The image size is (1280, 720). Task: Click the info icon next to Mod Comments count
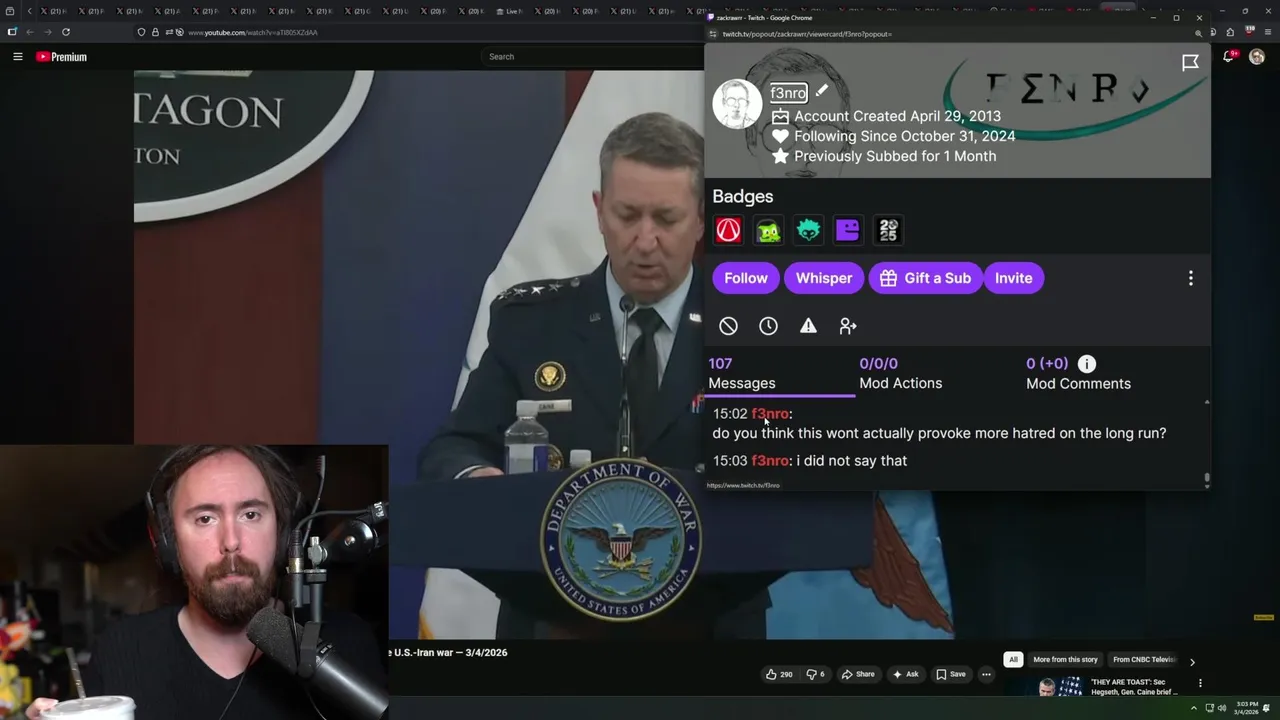tap(1087, 364)
